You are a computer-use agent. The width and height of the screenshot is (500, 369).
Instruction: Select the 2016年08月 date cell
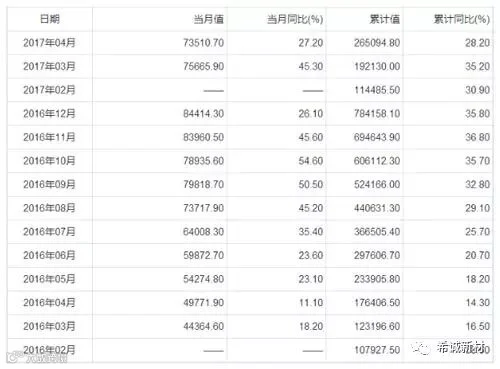pos(49,208)
